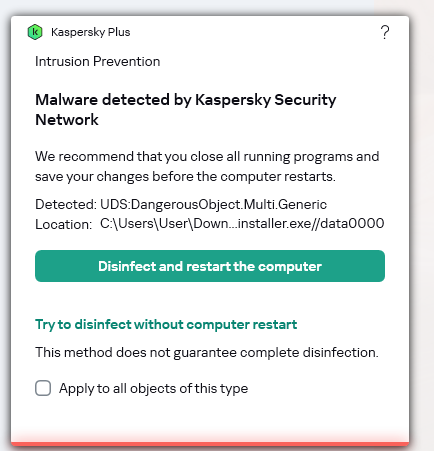434x451 pixels.
Task: Enable the Apply to all objects checkbox
Action: pyautogui.click(x=43, y=388)
